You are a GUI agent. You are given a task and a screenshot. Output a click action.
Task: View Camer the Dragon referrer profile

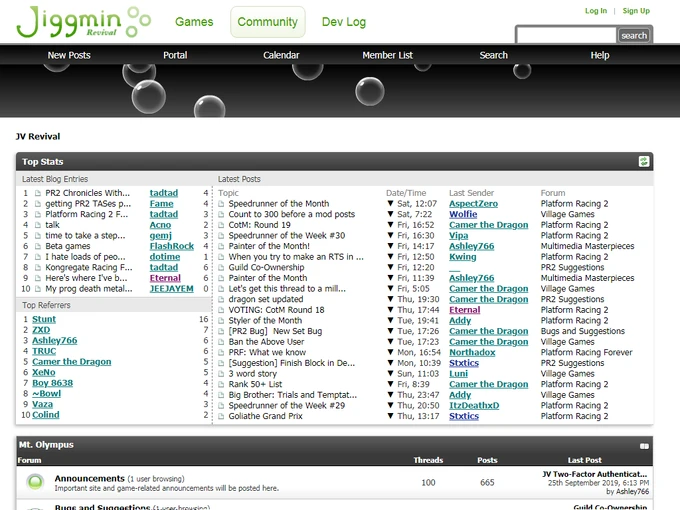tap(72, 362)
